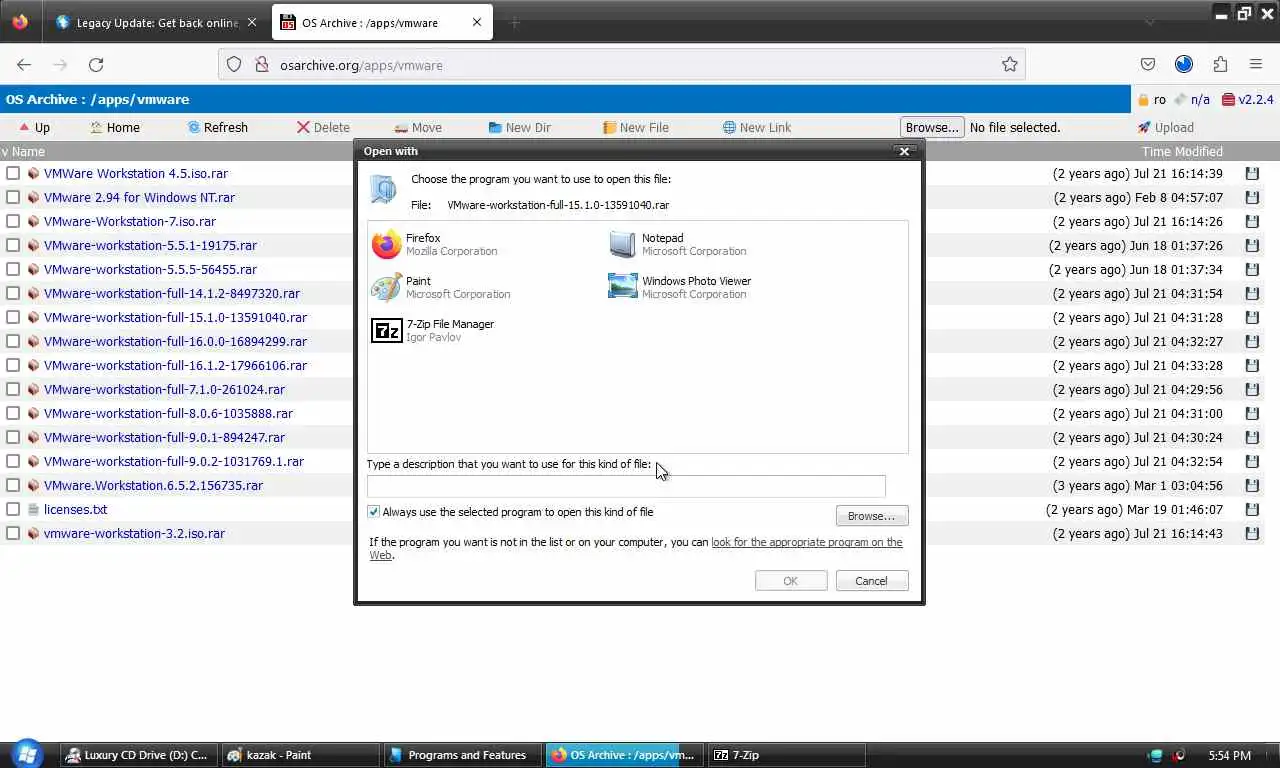Image resolution: width=1280 pixels, height=768 pixels.
Task: Click Refresh in file manager toolbar
Action: point(218,127)
